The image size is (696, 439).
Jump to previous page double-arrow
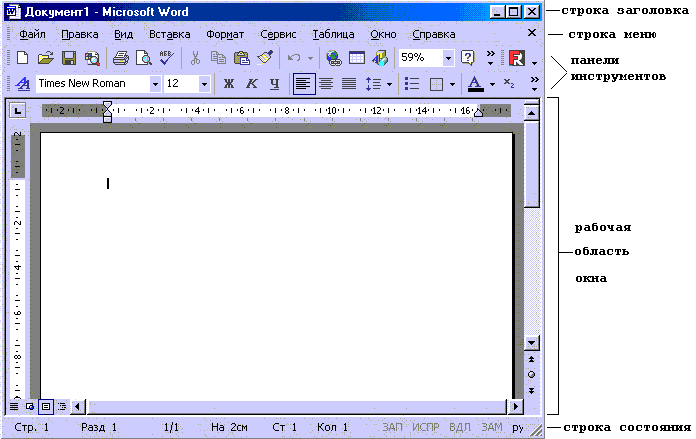pos(531,359)
